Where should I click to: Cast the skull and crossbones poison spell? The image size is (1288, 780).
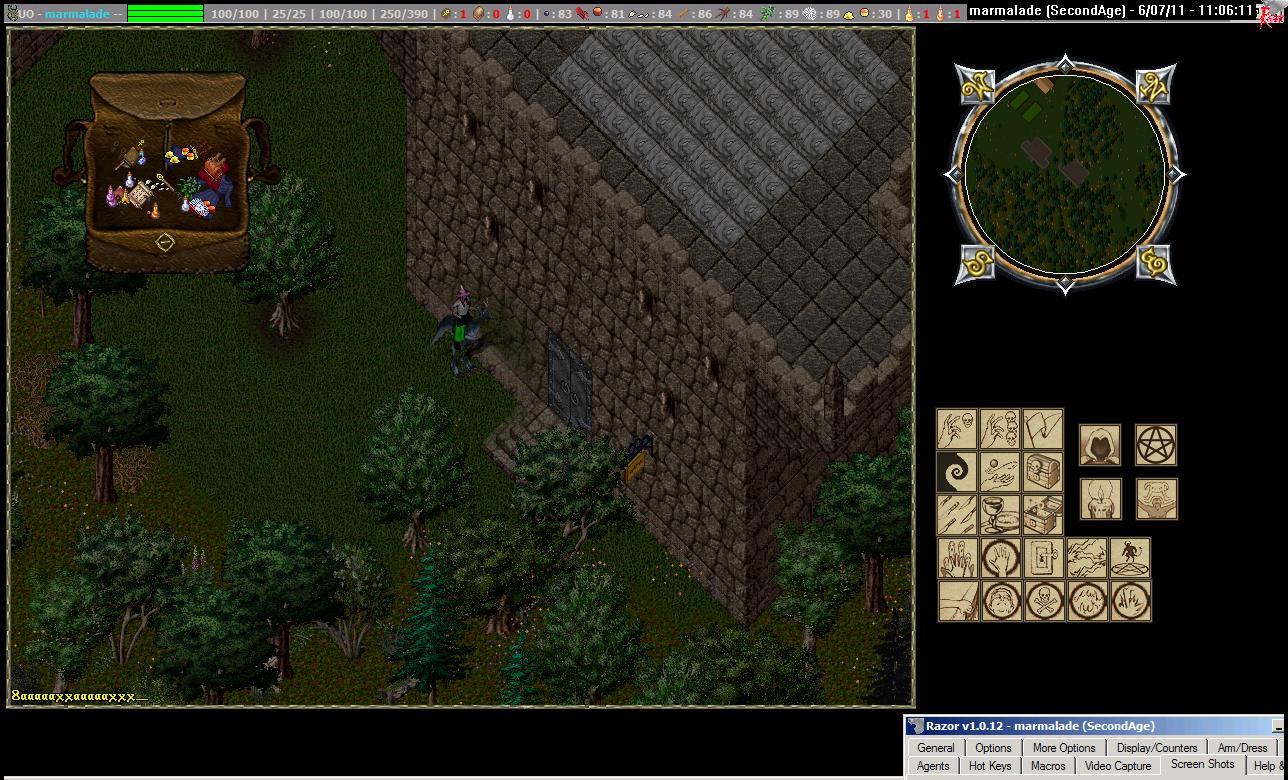pos(1045,601)
